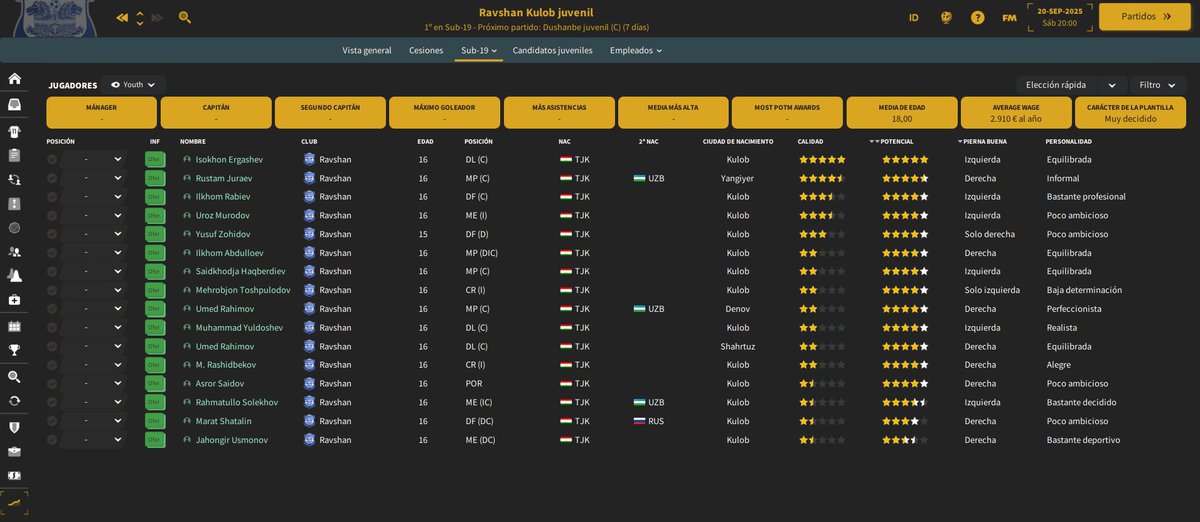Image resolution: width=1200 pixels, height=522 pixels.
Task: Open the world face icon in top bar
Action: click(x=946, y=18)
